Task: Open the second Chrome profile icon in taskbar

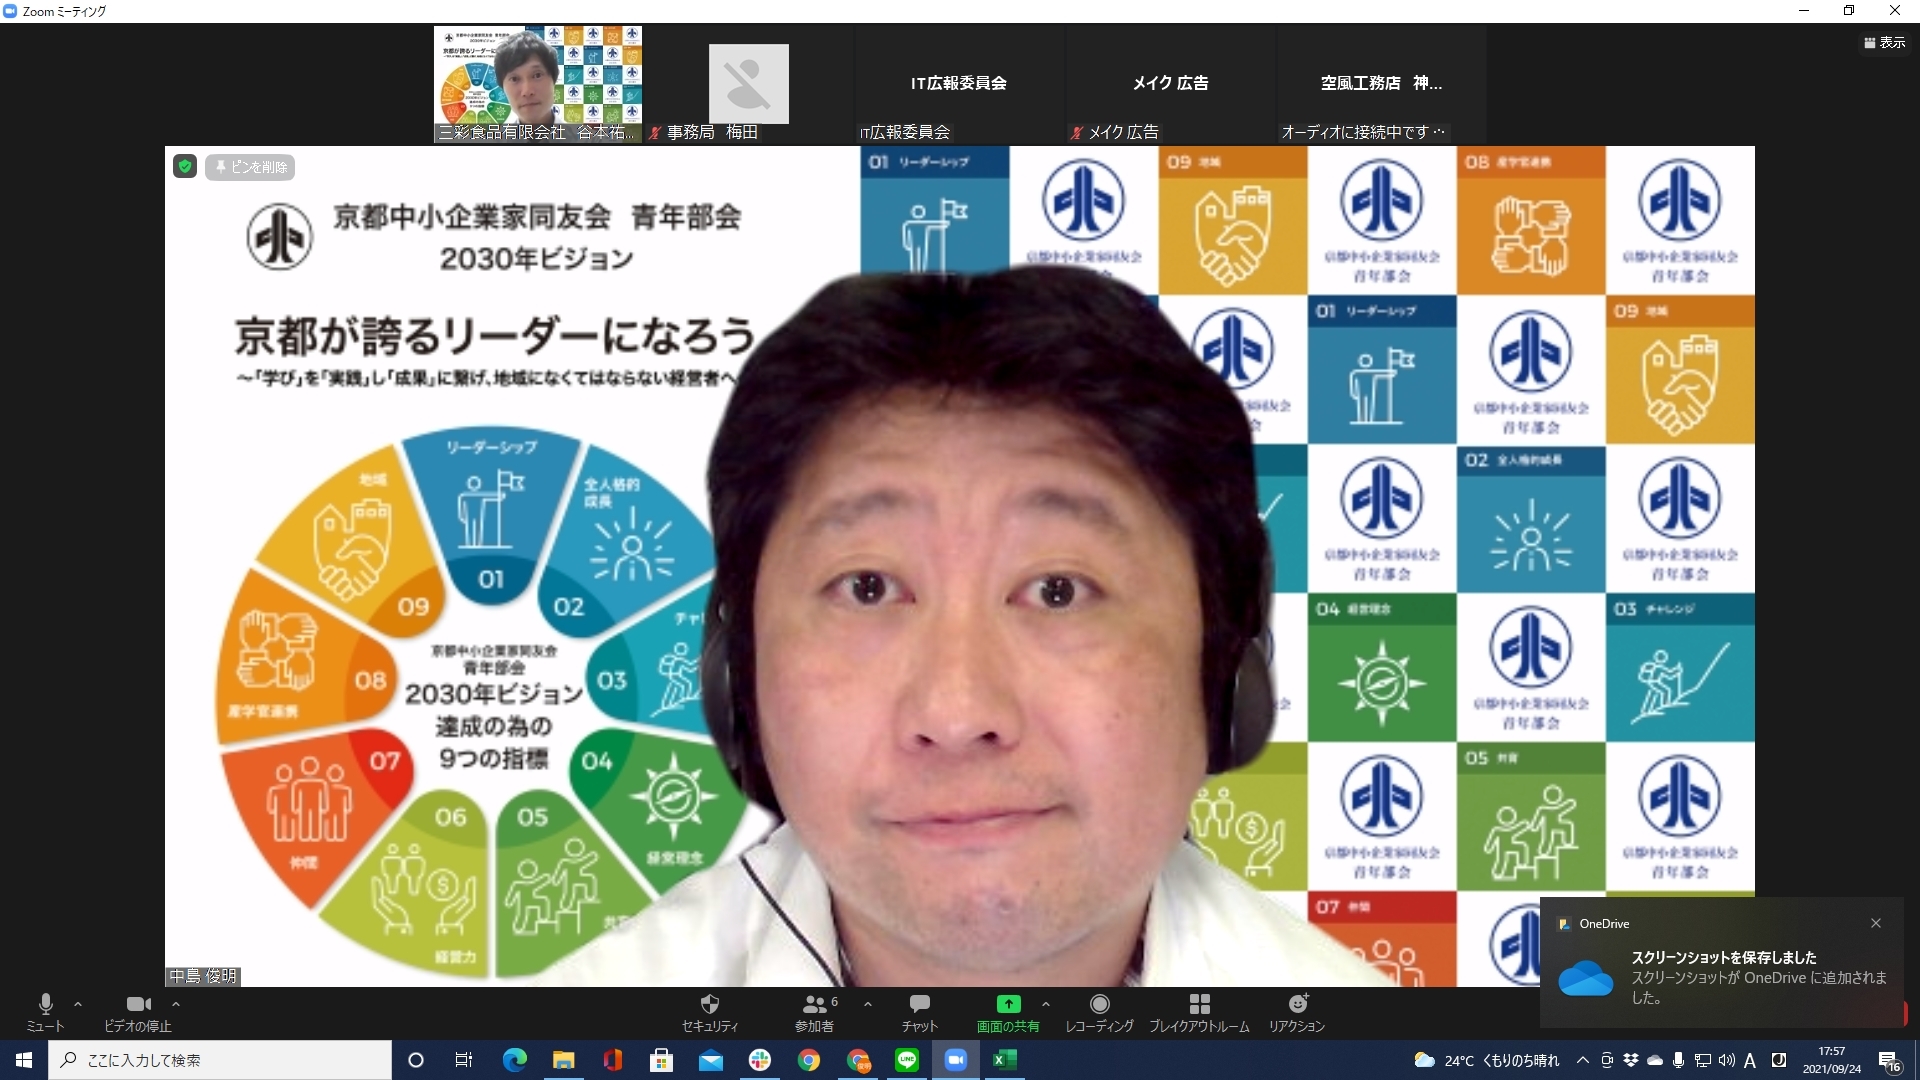Action: point(858,1060)
